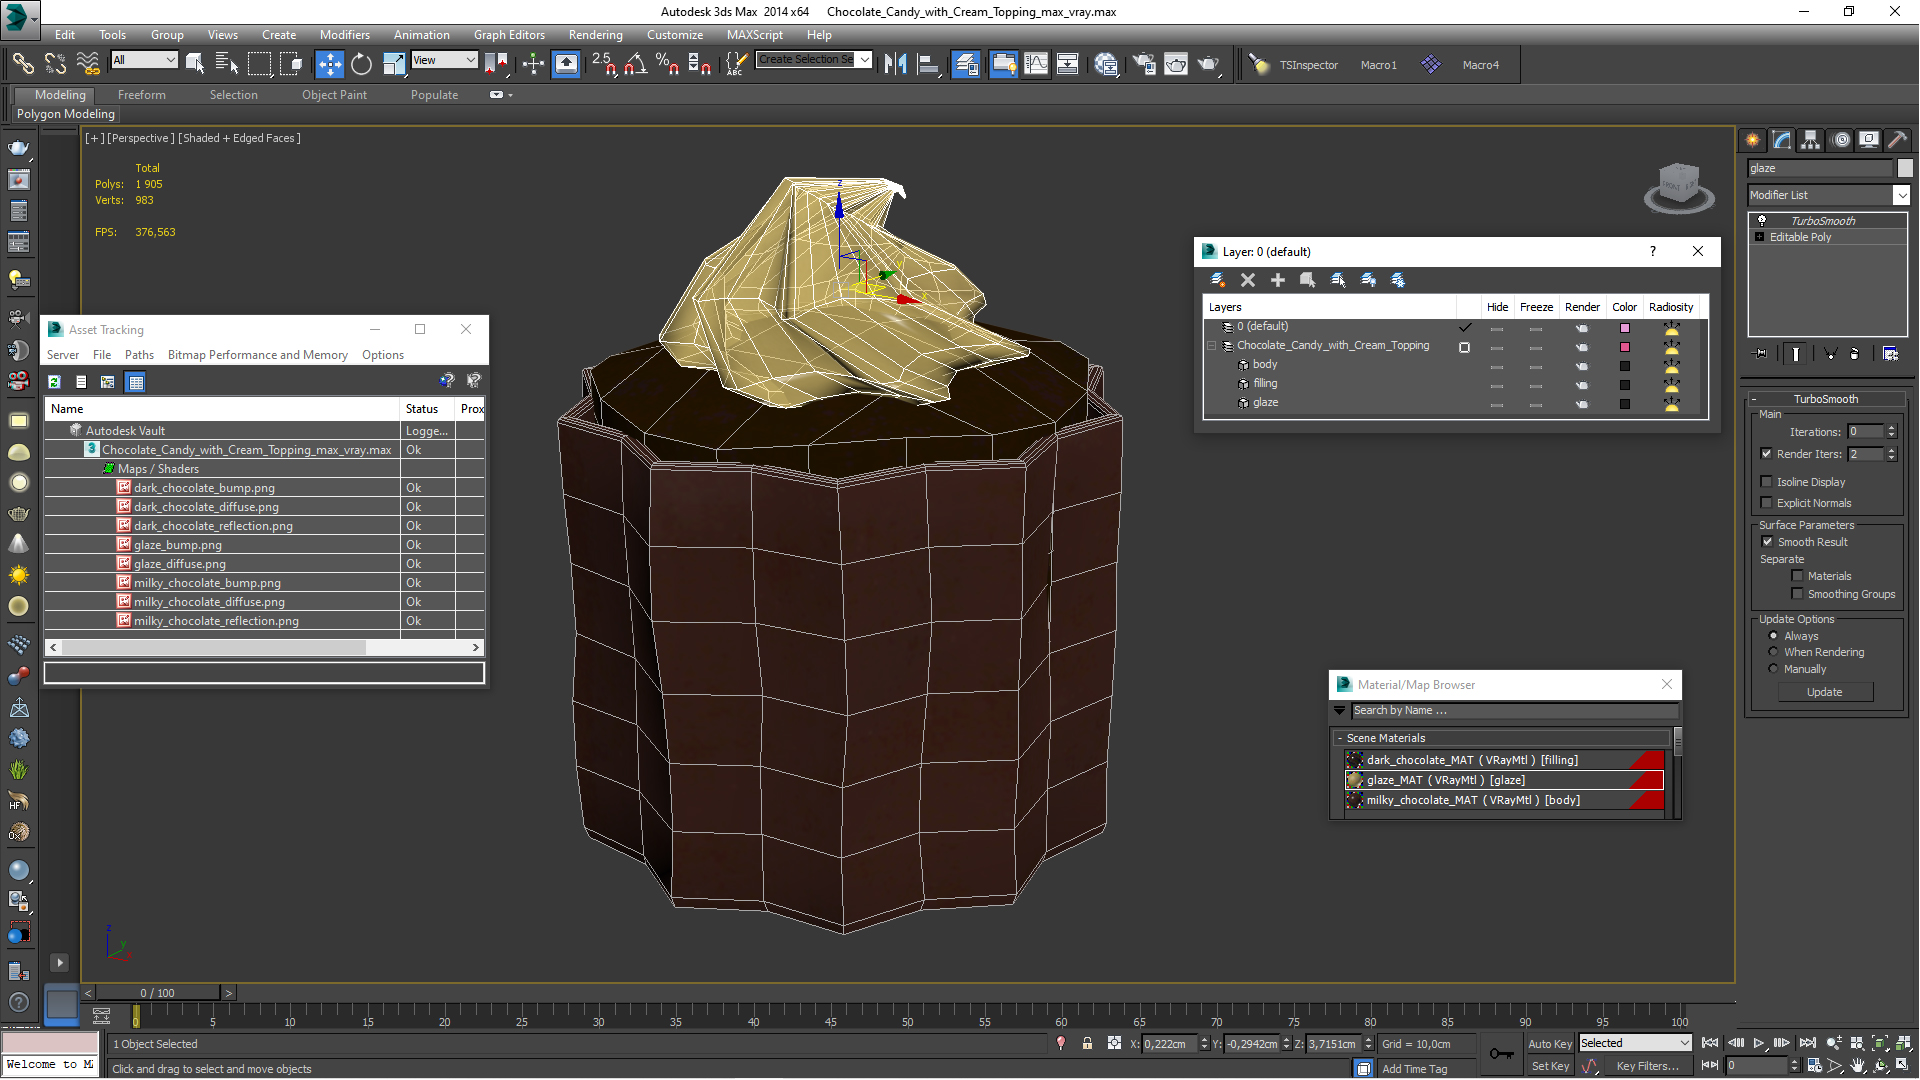Click the Pin Stack icon
Screen dimensions: 1920x1080
click(x=1761, y=353)
